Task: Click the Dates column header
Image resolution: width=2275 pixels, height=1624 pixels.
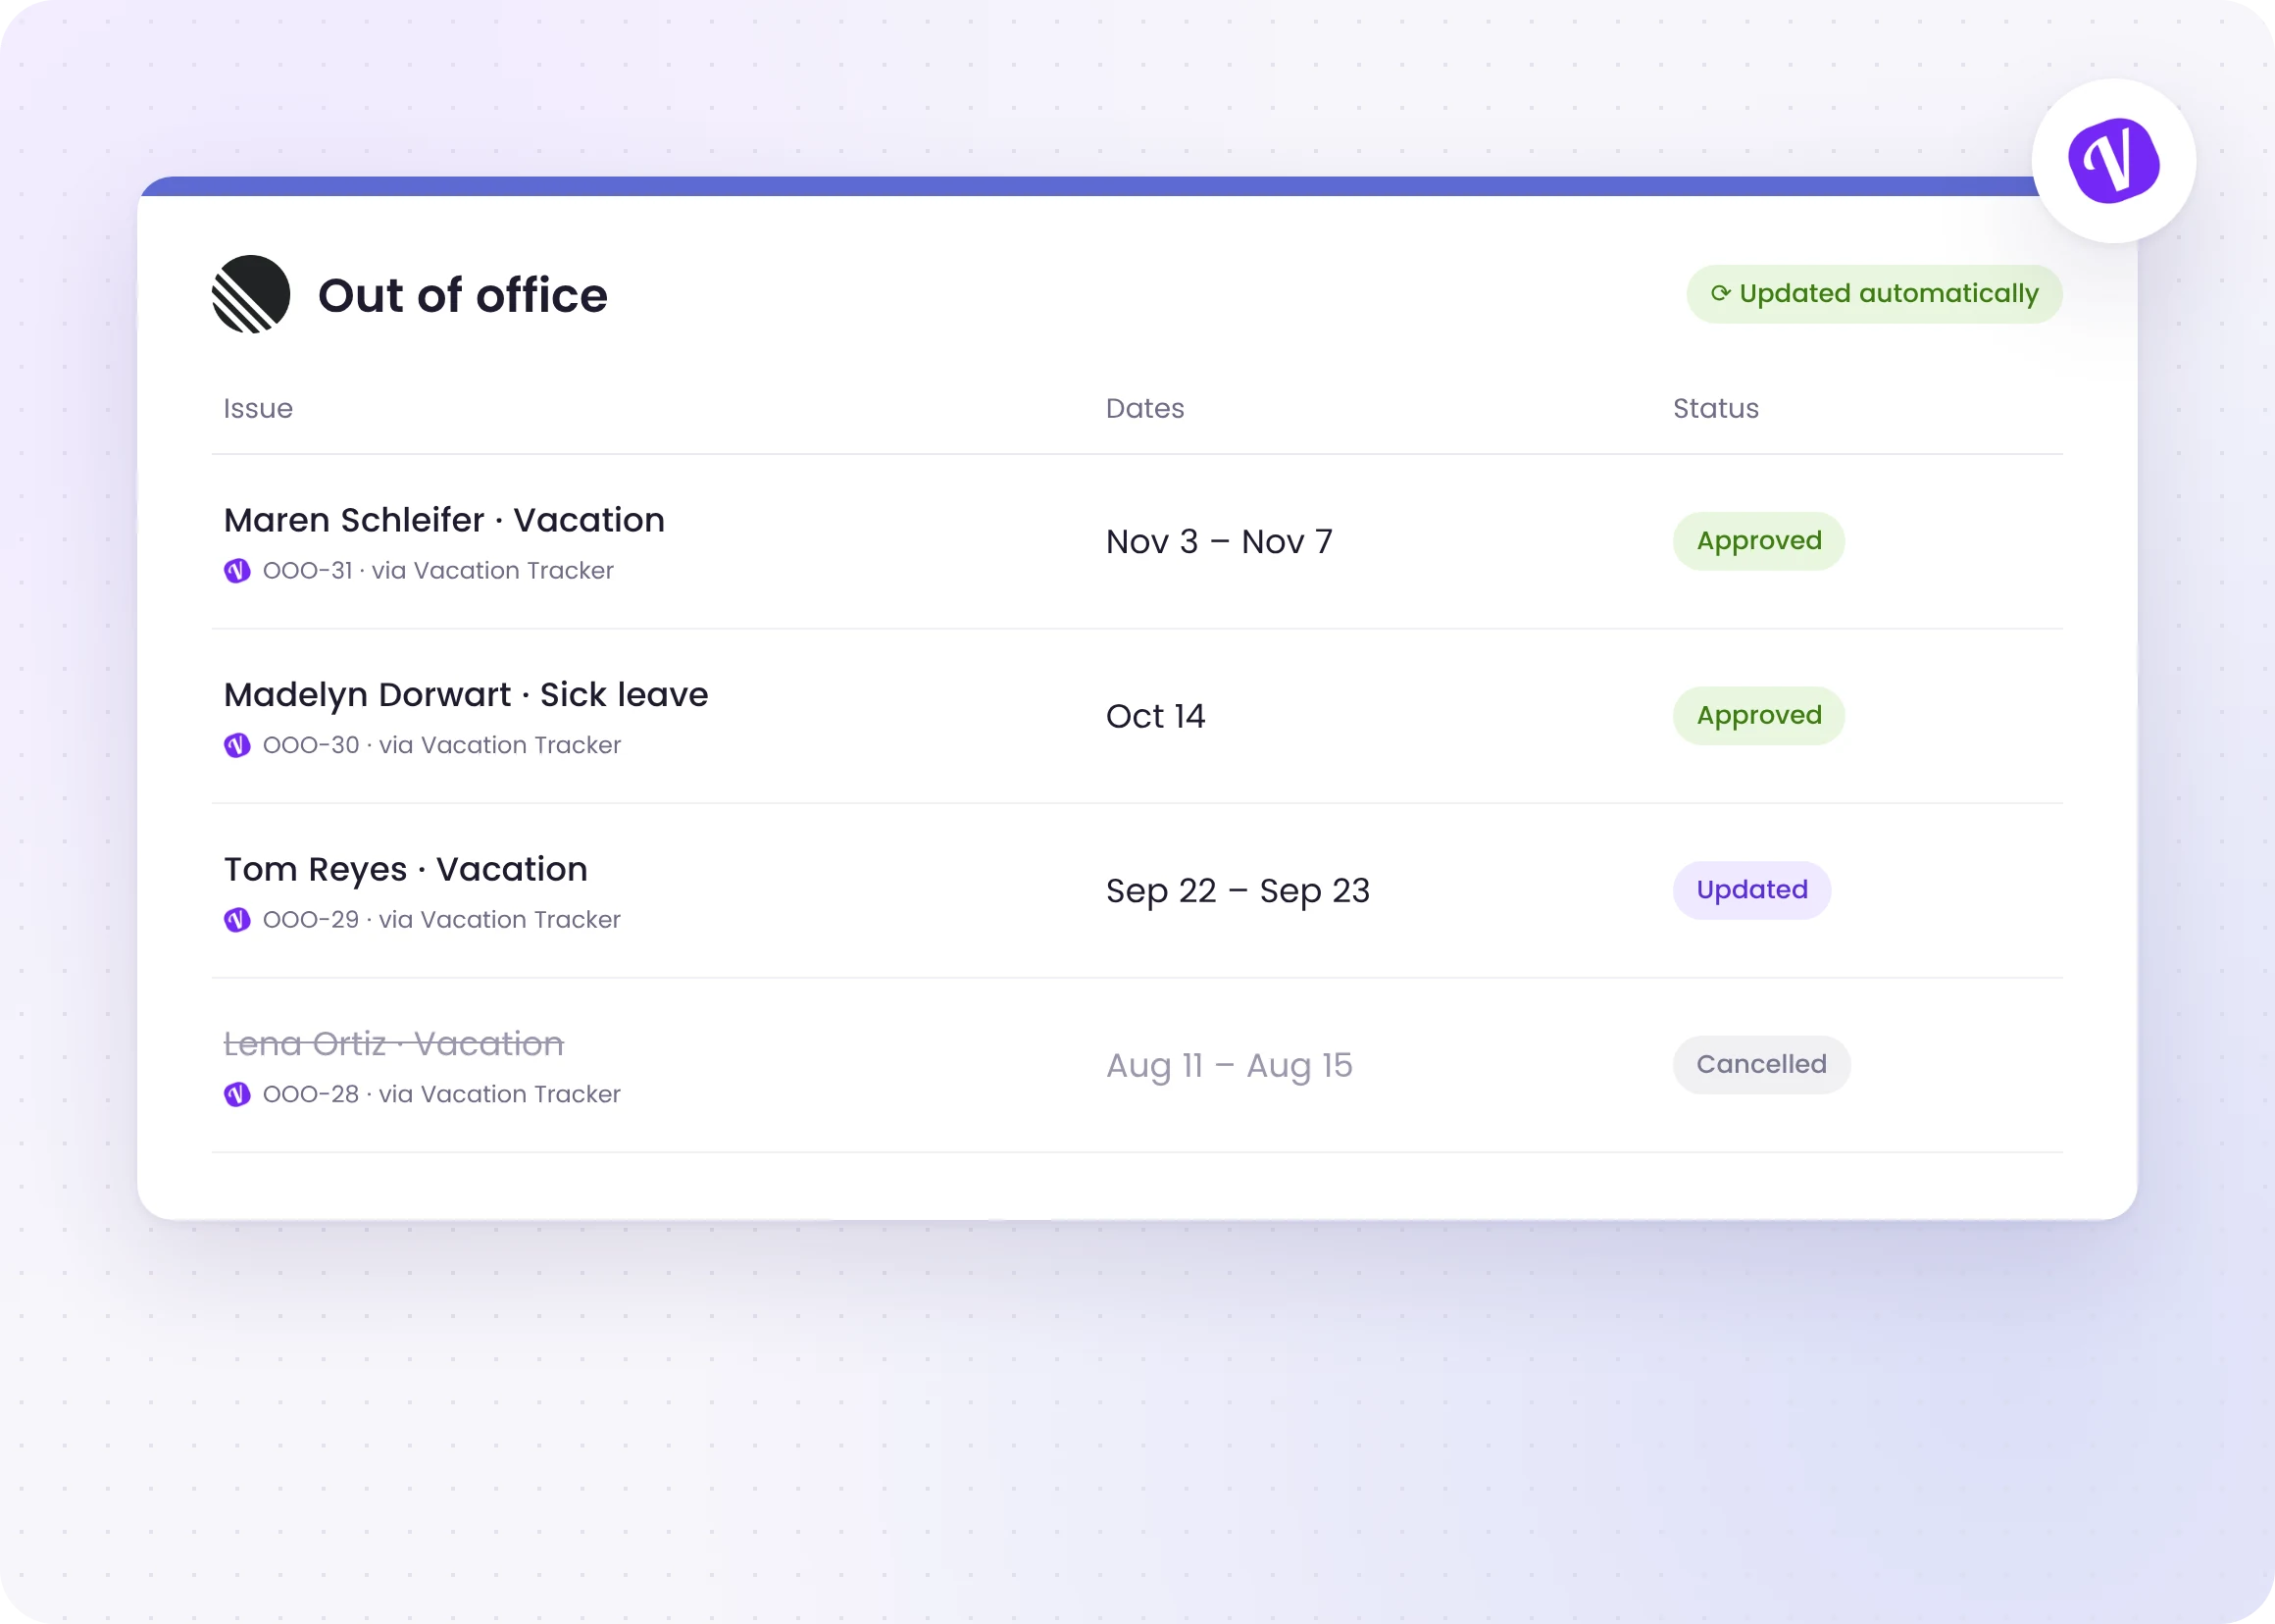Action: [1145, 408]
